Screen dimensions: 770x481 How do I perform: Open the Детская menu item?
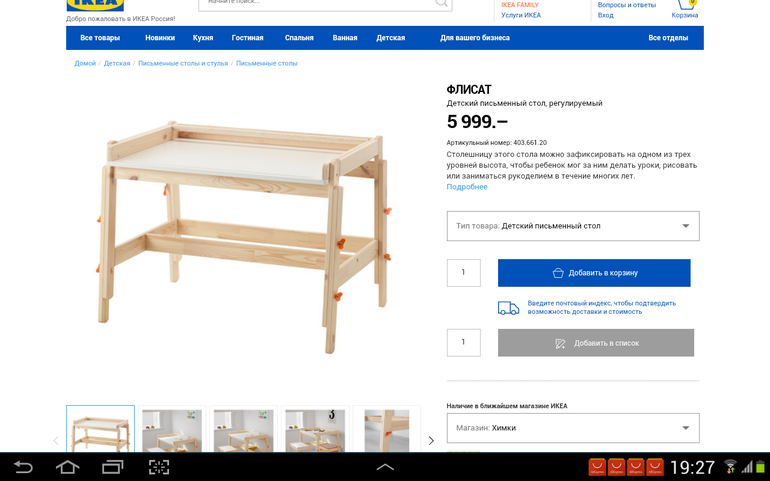point(390,38)
